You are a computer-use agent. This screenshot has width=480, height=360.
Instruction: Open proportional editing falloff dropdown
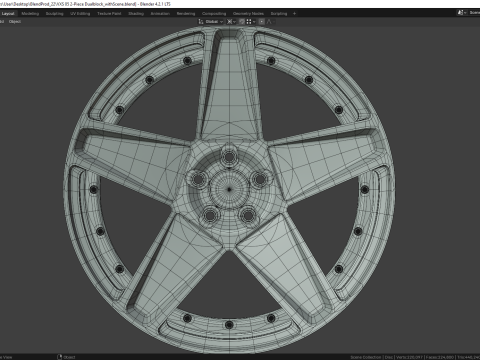point(270,22)
